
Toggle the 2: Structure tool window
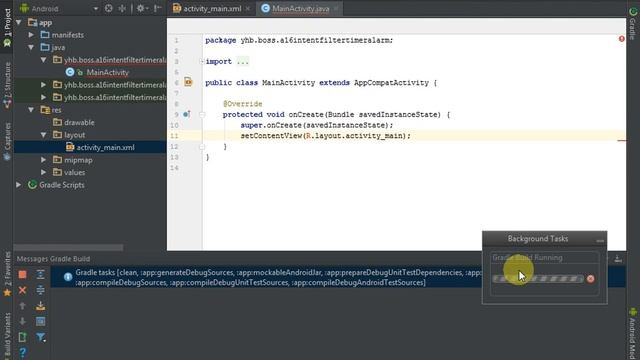(7, 85)
